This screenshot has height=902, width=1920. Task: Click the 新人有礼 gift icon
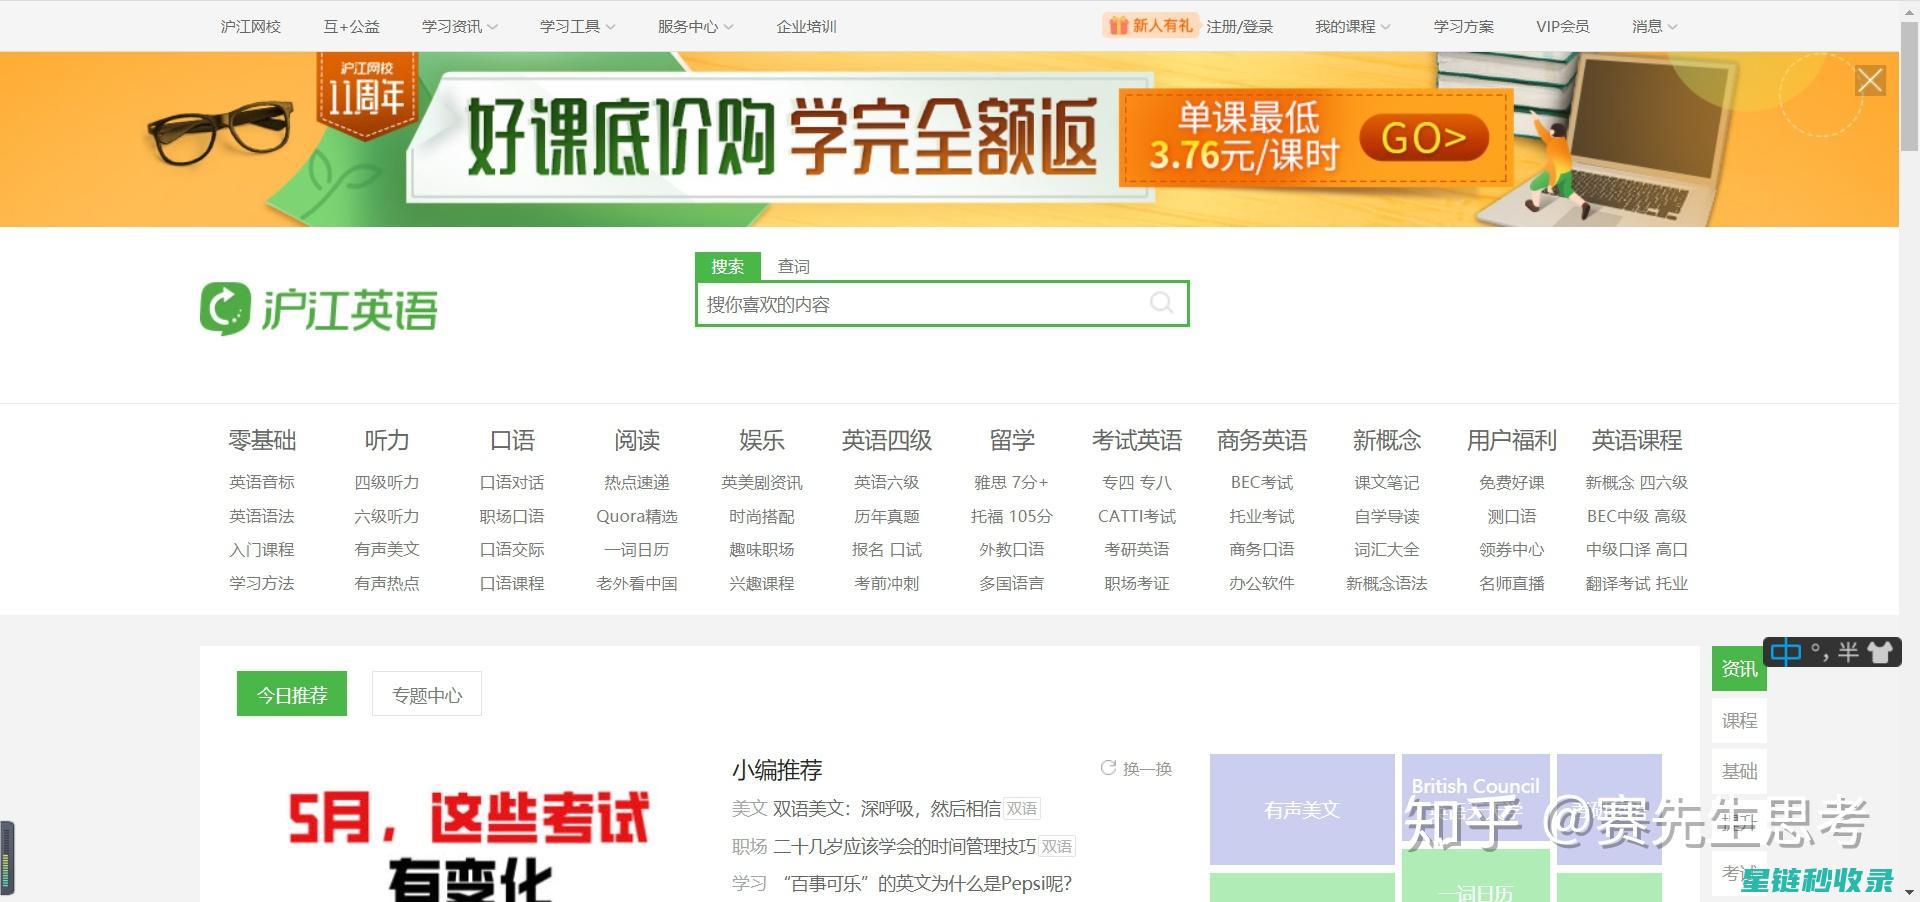click(1117, 25)
